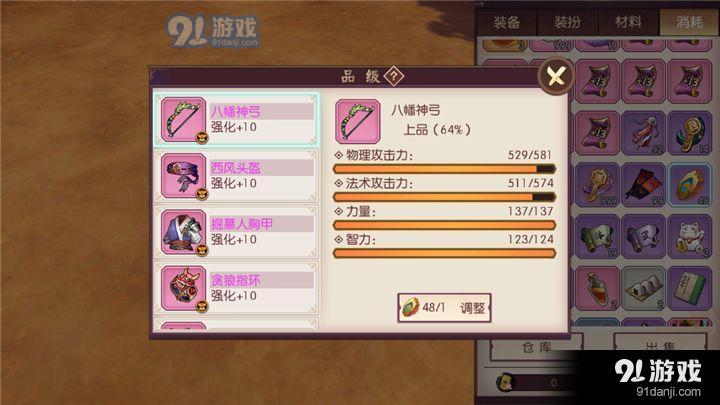Click the 法术攻击力 progress bar

pos(444,197)
